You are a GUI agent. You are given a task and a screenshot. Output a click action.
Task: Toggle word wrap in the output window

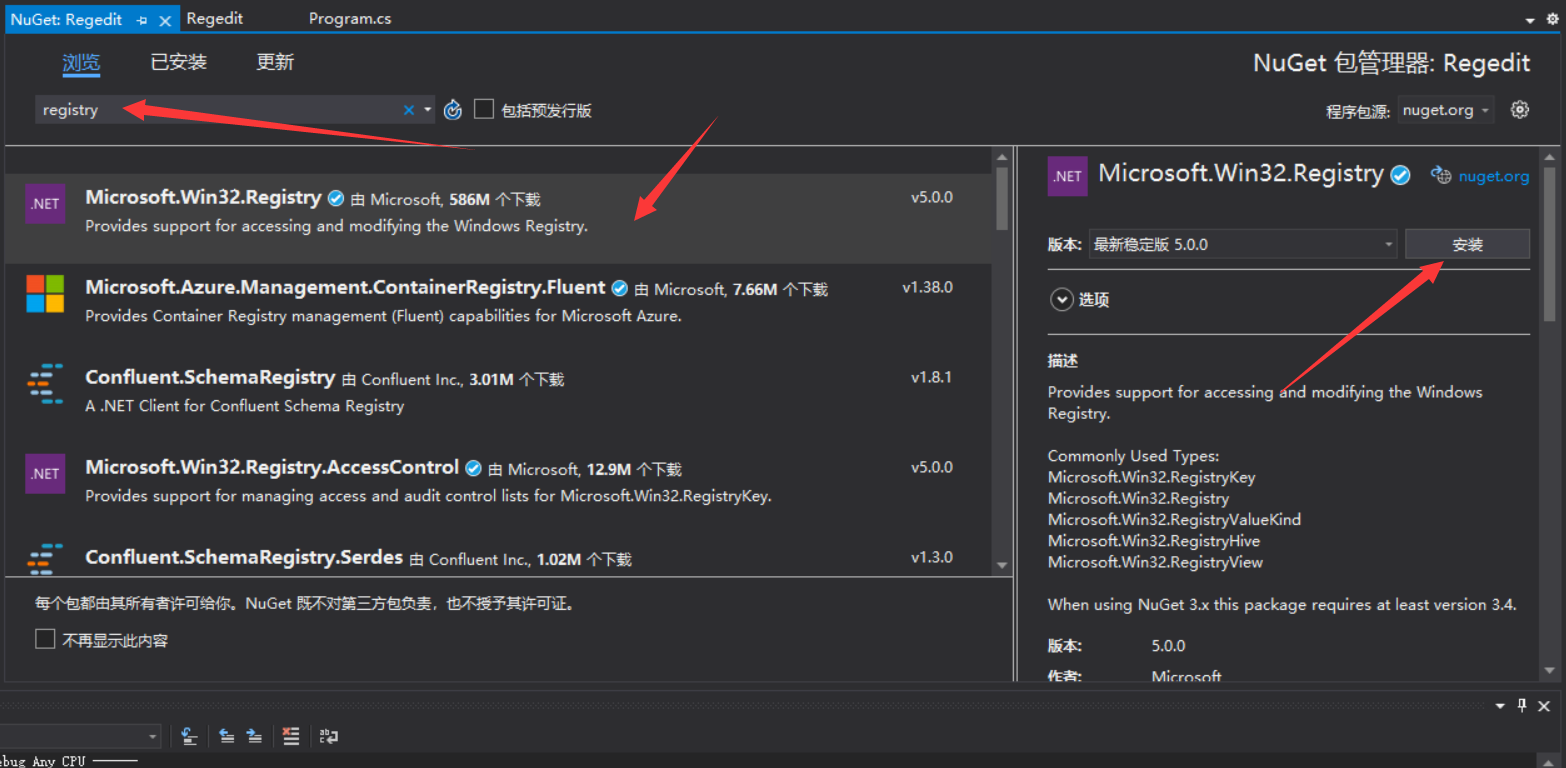[x=328, y=736]
